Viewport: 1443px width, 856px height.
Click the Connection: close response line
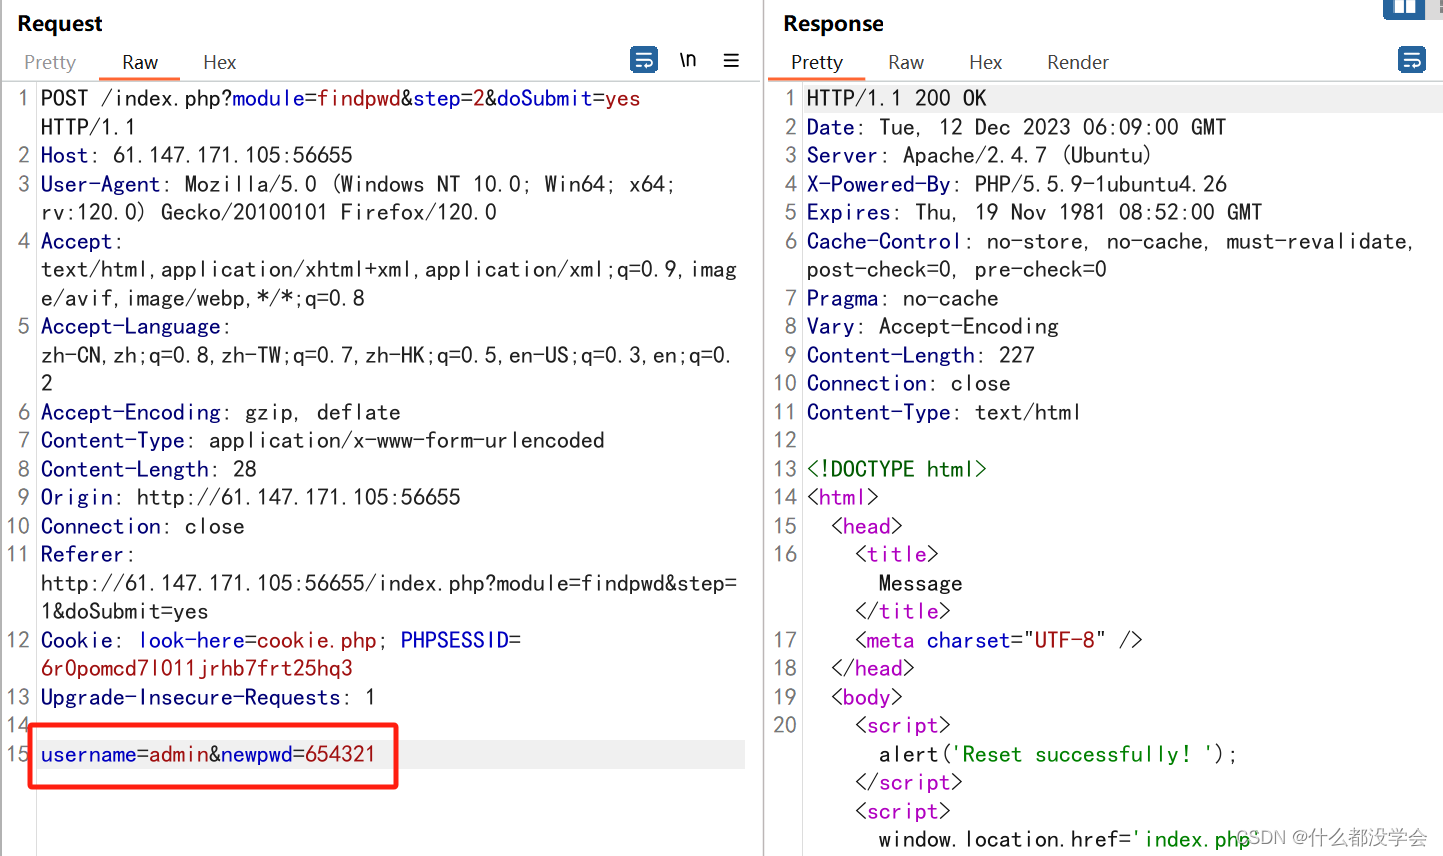908,383
